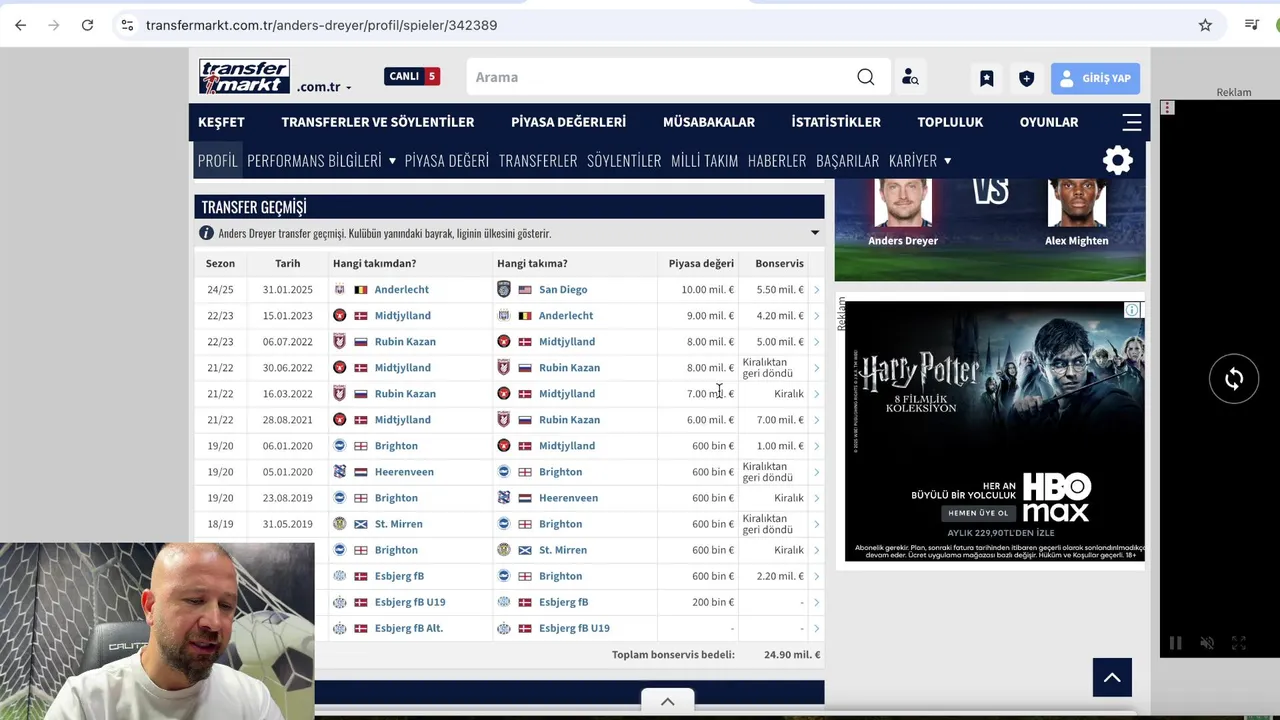
Task: Pause the side ad video
Action: coord(1176,643)
